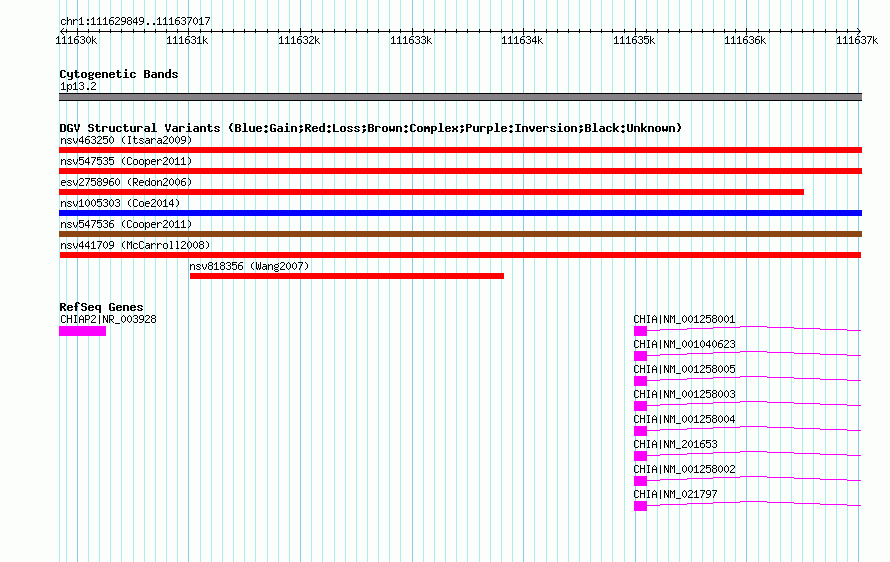
Task: Click the RefSeq Genes track title
Action: 101,307
